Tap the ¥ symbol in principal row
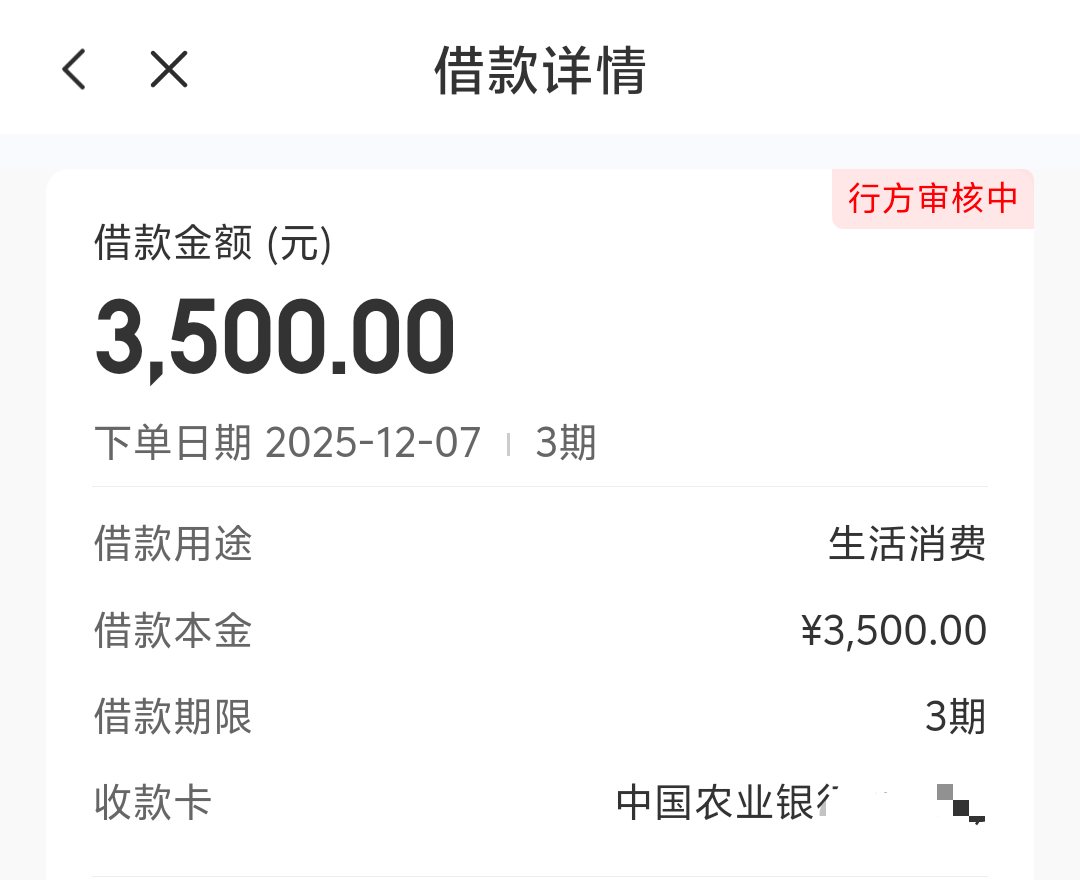This screenshot has height=880, width=1080. tap(811, 631)
